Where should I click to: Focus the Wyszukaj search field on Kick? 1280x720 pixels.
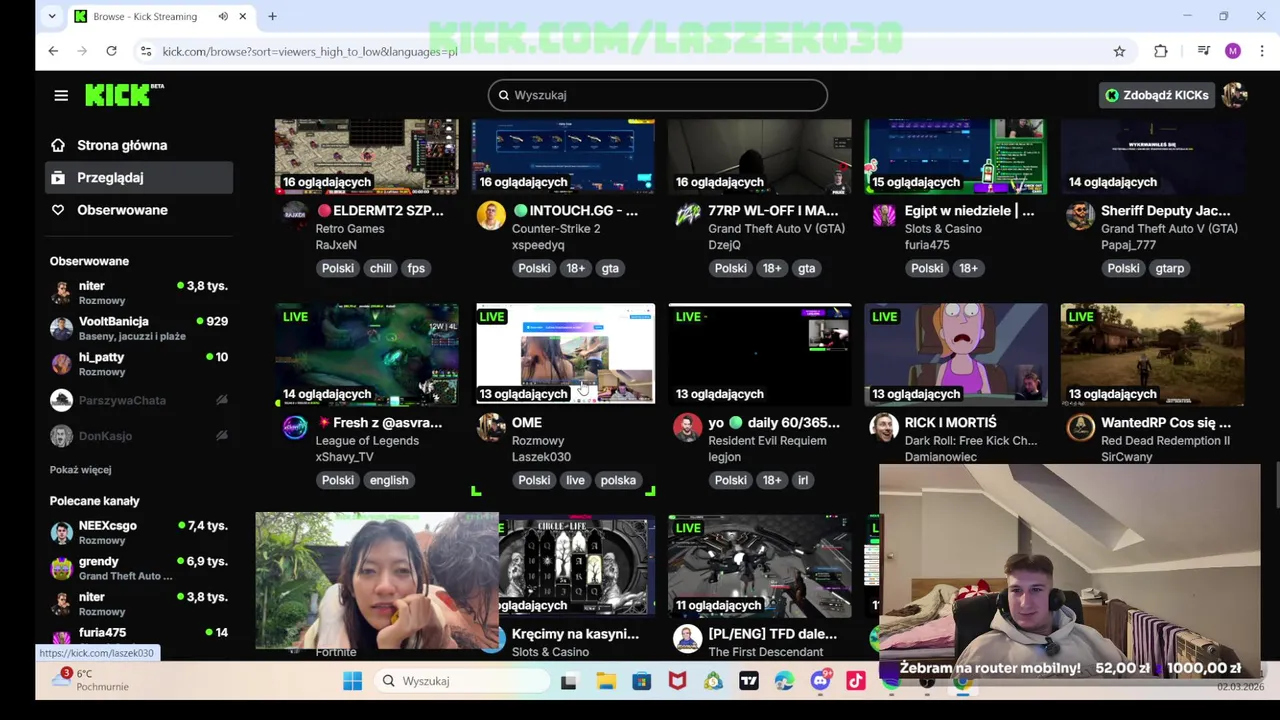pyautogui.click(x=657, y=95)
